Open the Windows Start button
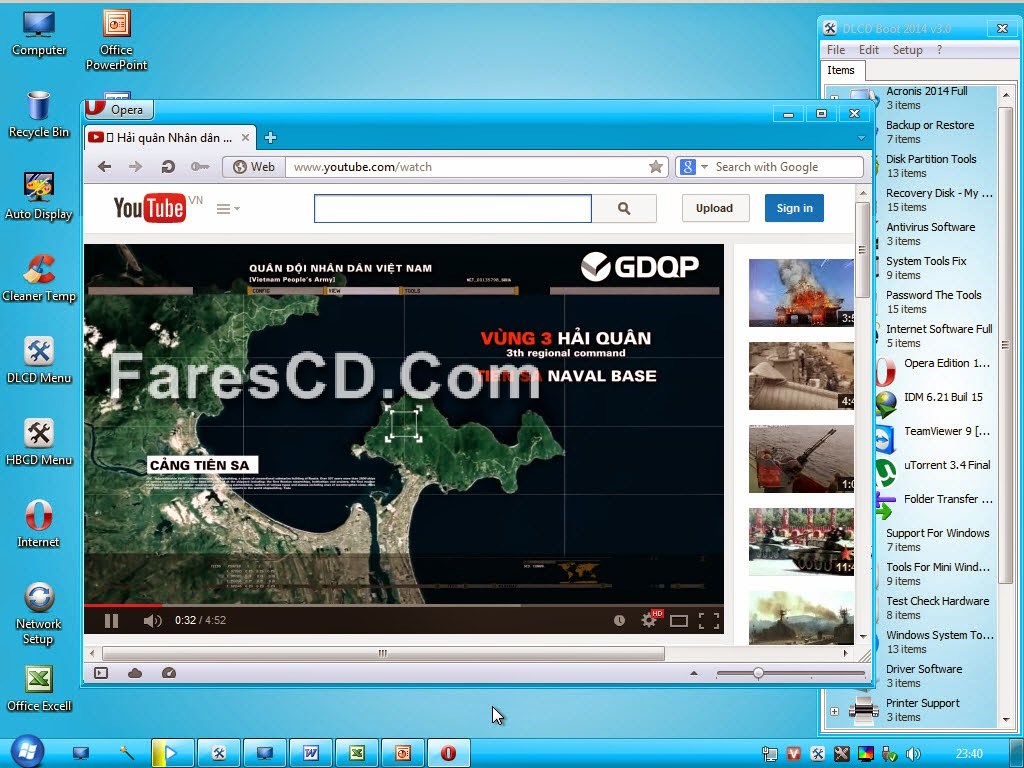Image resolution: width=1024 pixels, height=768 pixels. (x=26, y=752)
